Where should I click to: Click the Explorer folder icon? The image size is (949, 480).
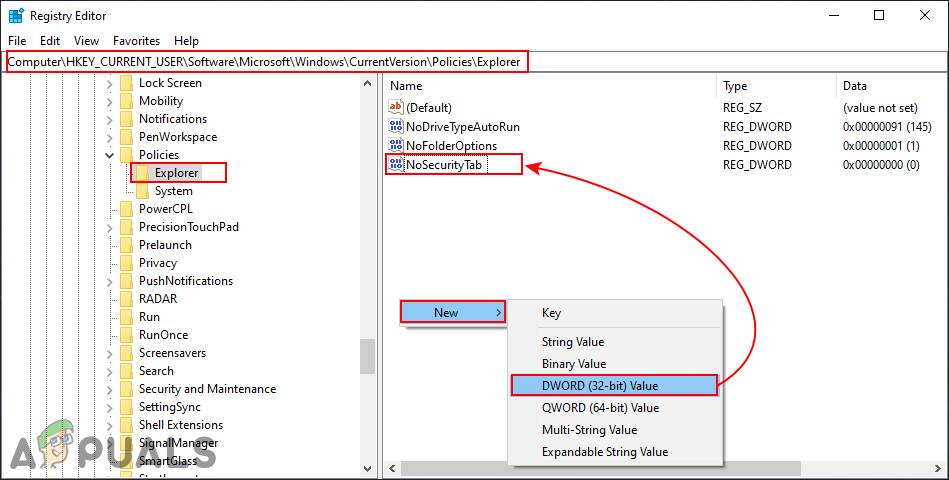(142, 173)
